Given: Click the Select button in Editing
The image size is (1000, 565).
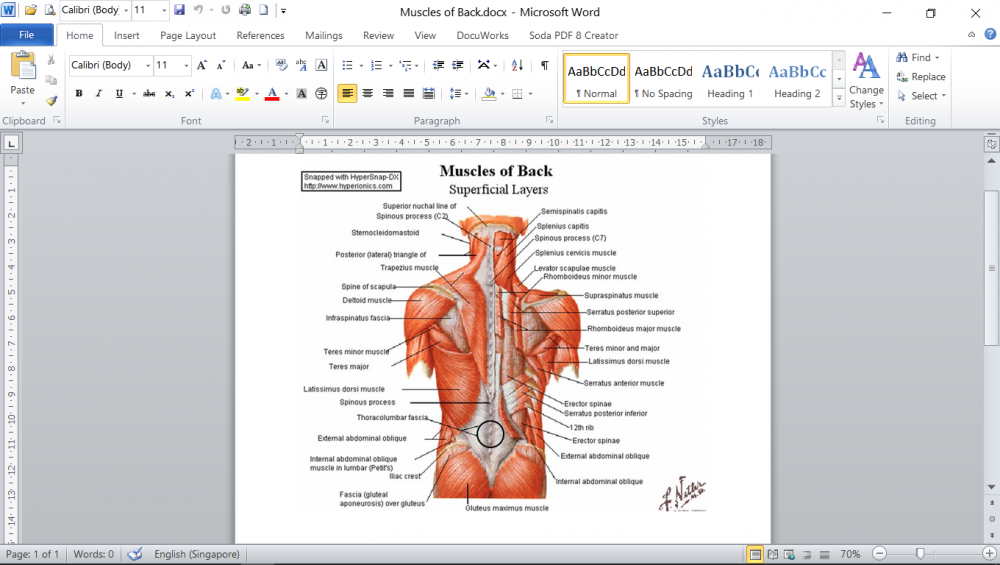Looking at the screenshot, I should (920, 96).
